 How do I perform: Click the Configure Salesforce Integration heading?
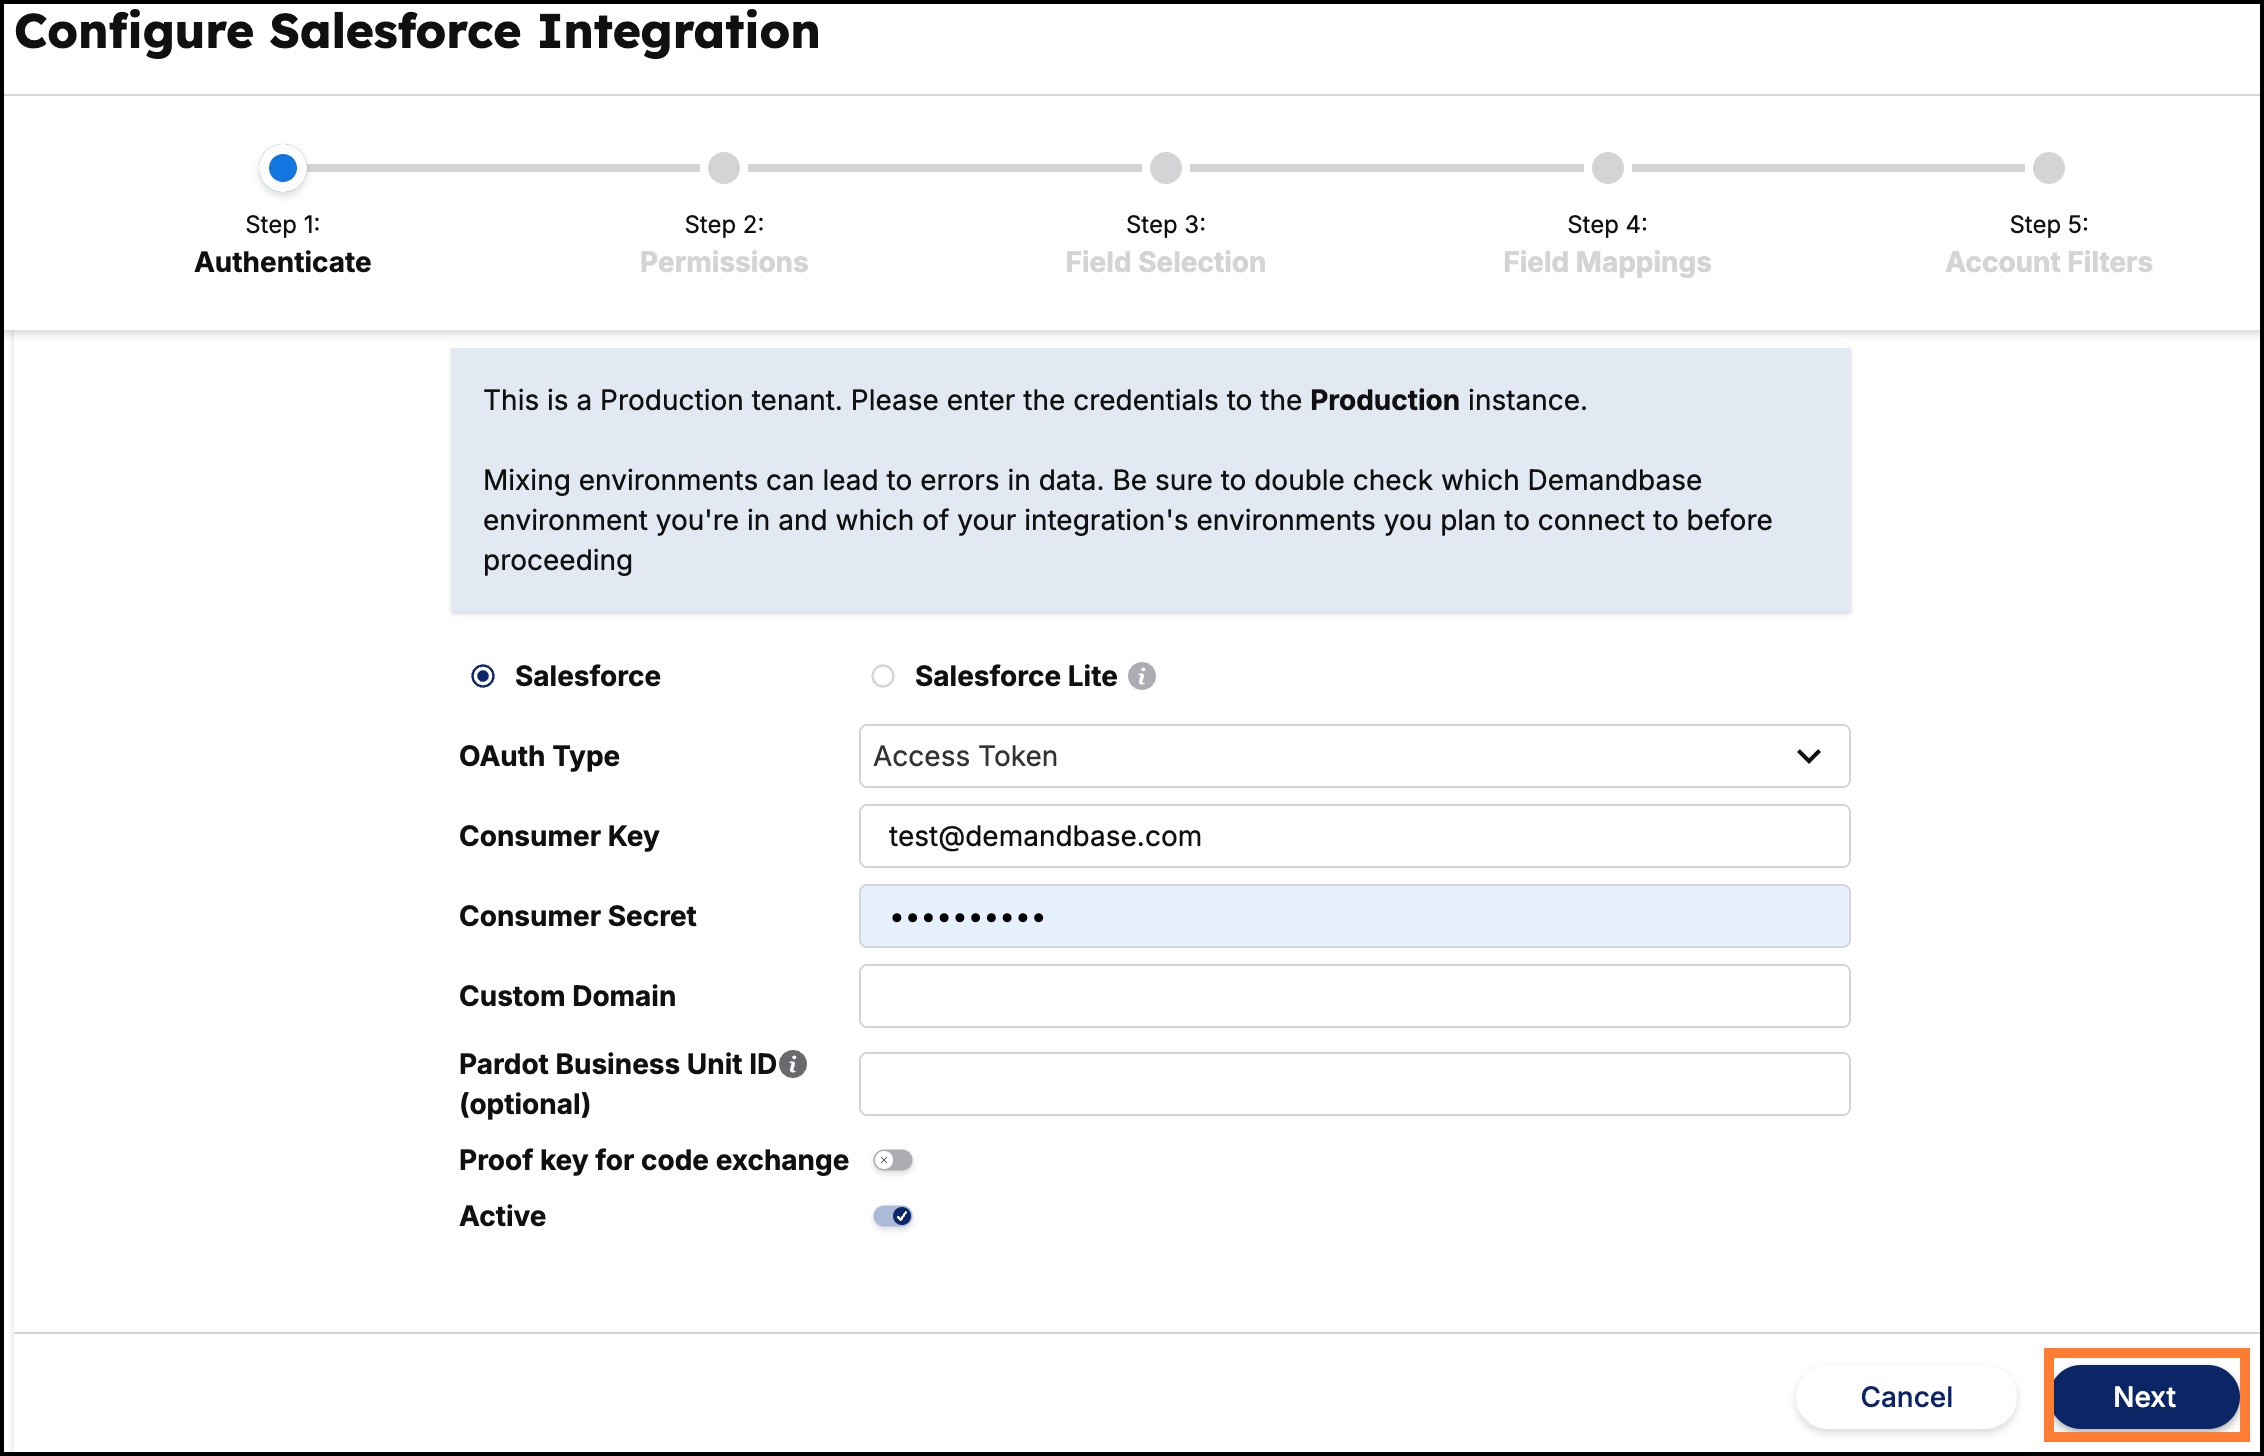pos(417,31)
